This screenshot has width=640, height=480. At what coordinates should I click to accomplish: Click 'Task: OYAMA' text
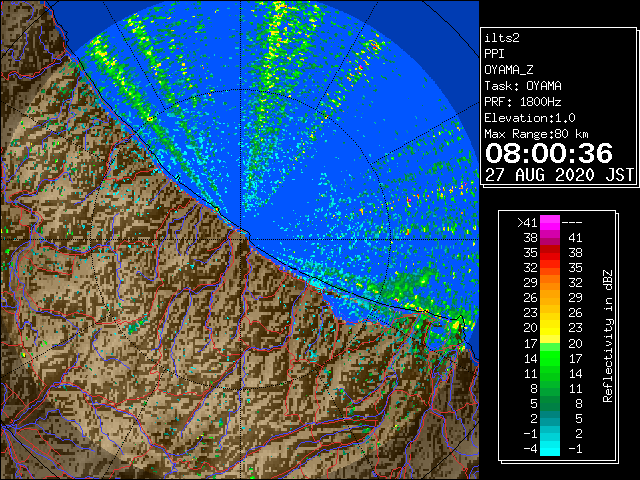point(523,86)
